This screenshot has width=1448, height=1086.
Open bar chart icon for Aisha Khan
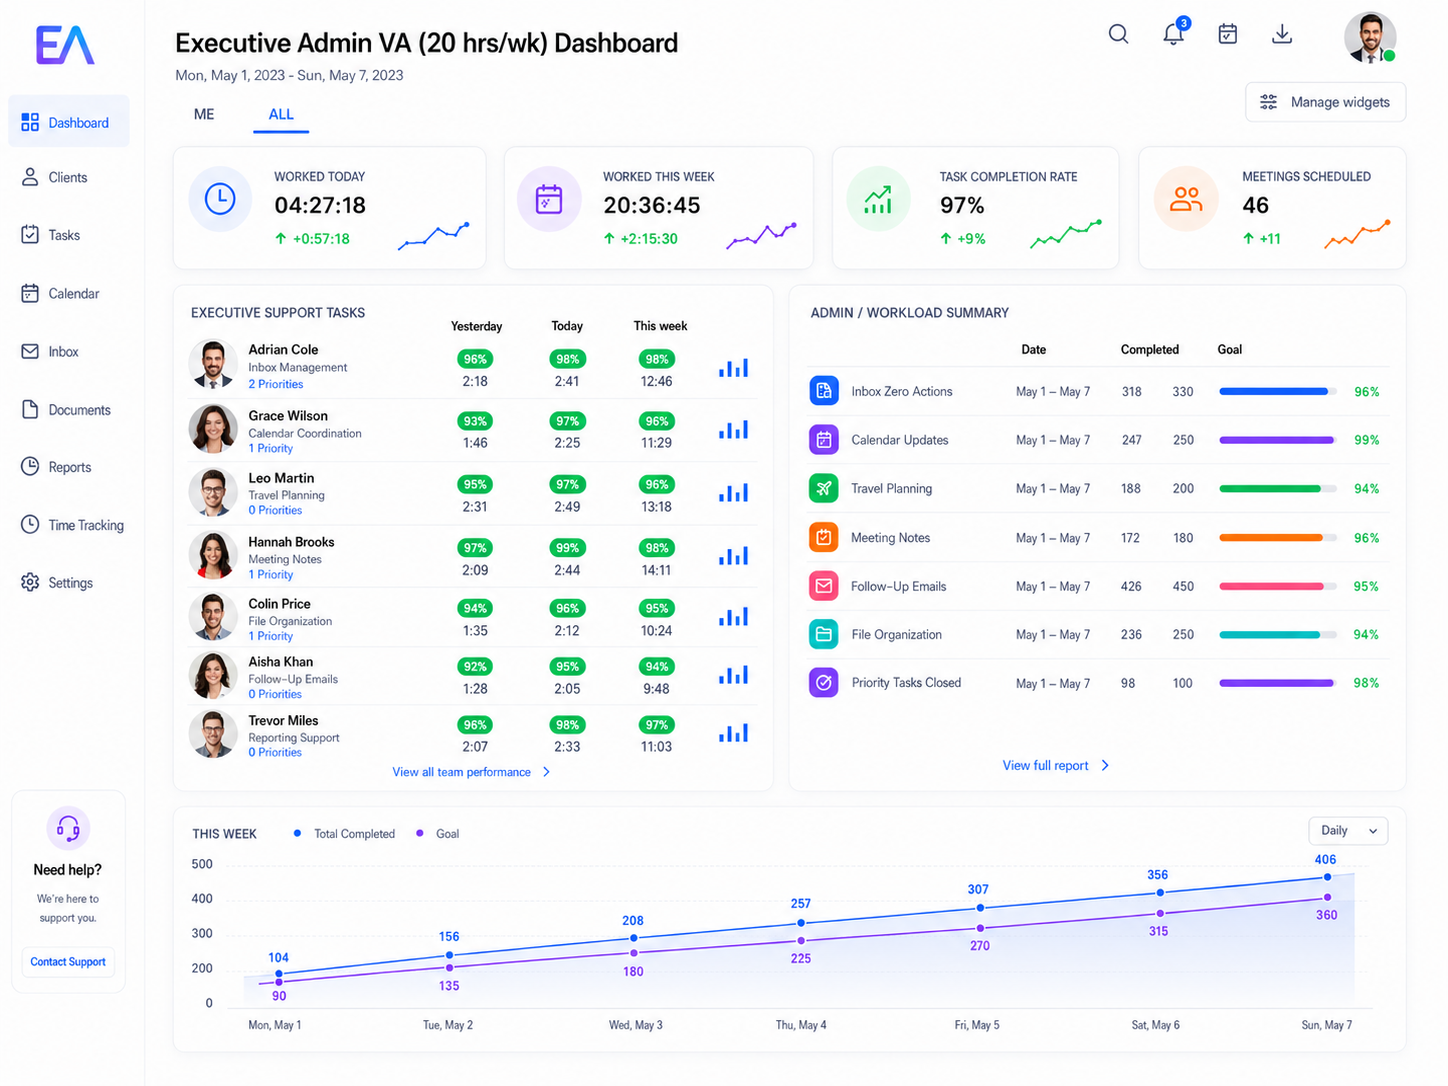pos(733,675)
